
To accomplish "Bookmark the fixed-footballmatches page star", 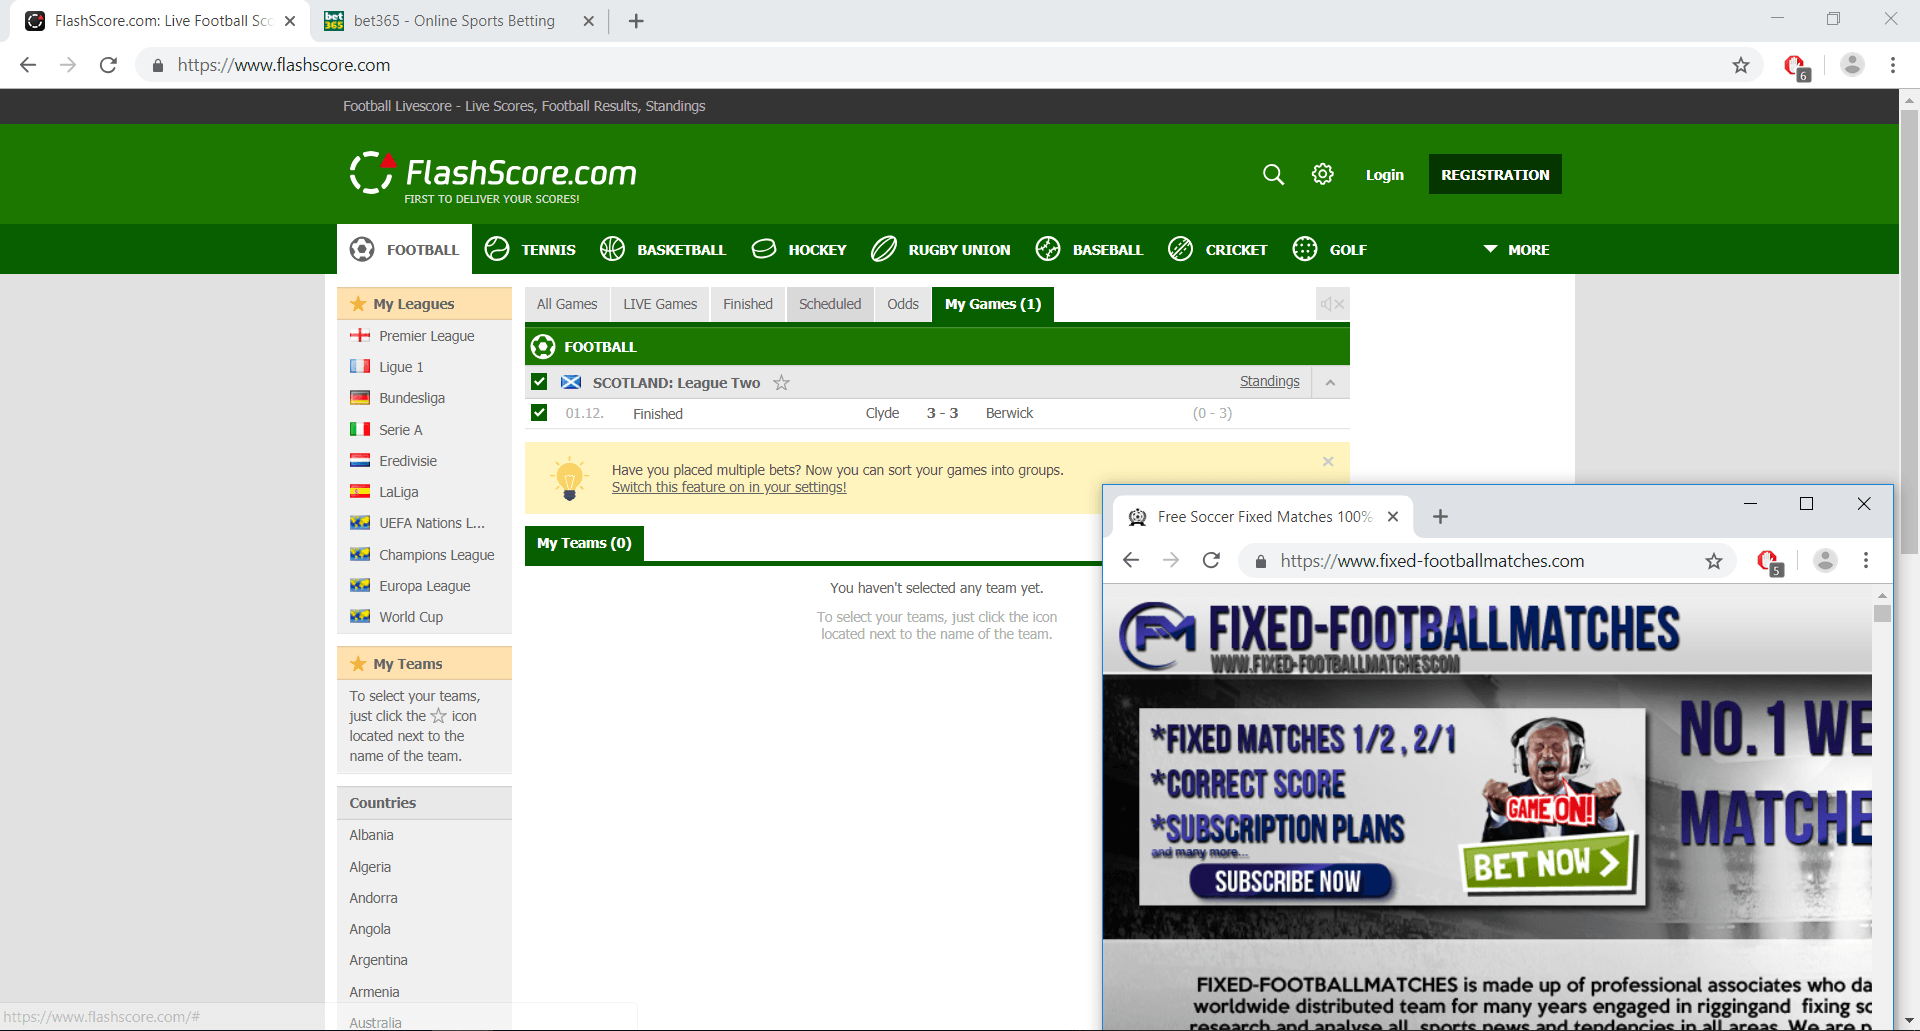I will click(x=1714, y=561).
